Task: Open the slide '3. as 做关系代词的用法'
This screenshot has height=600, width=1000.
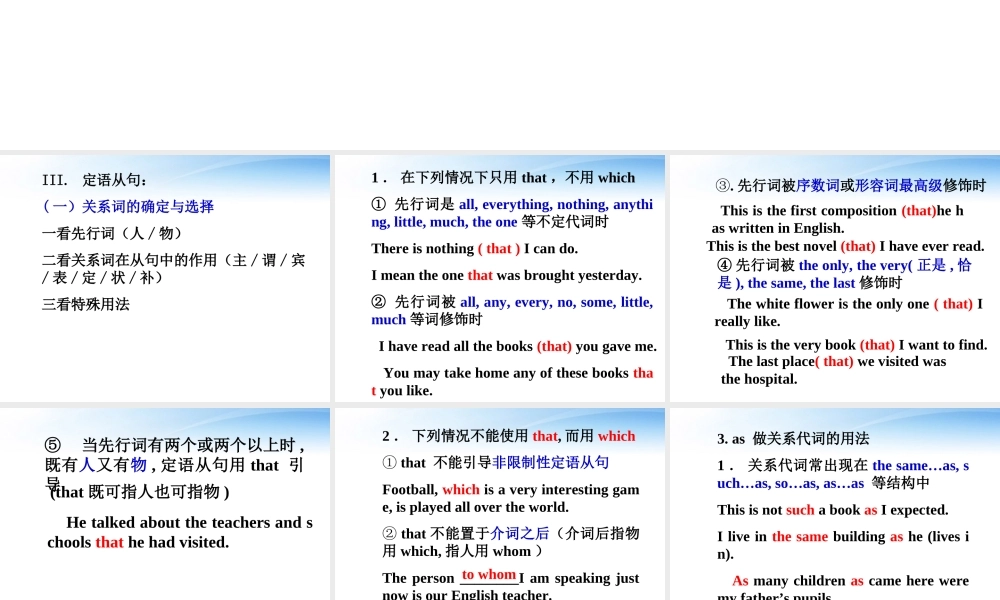Action: 835,504
